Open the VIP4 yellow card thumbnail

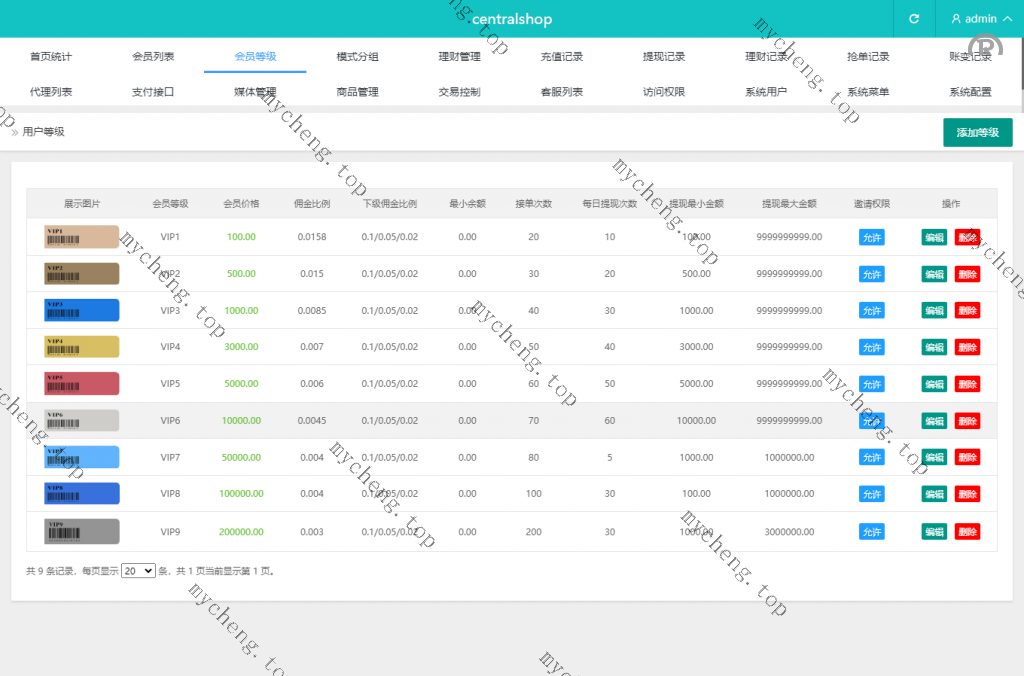click(x=82, y=347)
